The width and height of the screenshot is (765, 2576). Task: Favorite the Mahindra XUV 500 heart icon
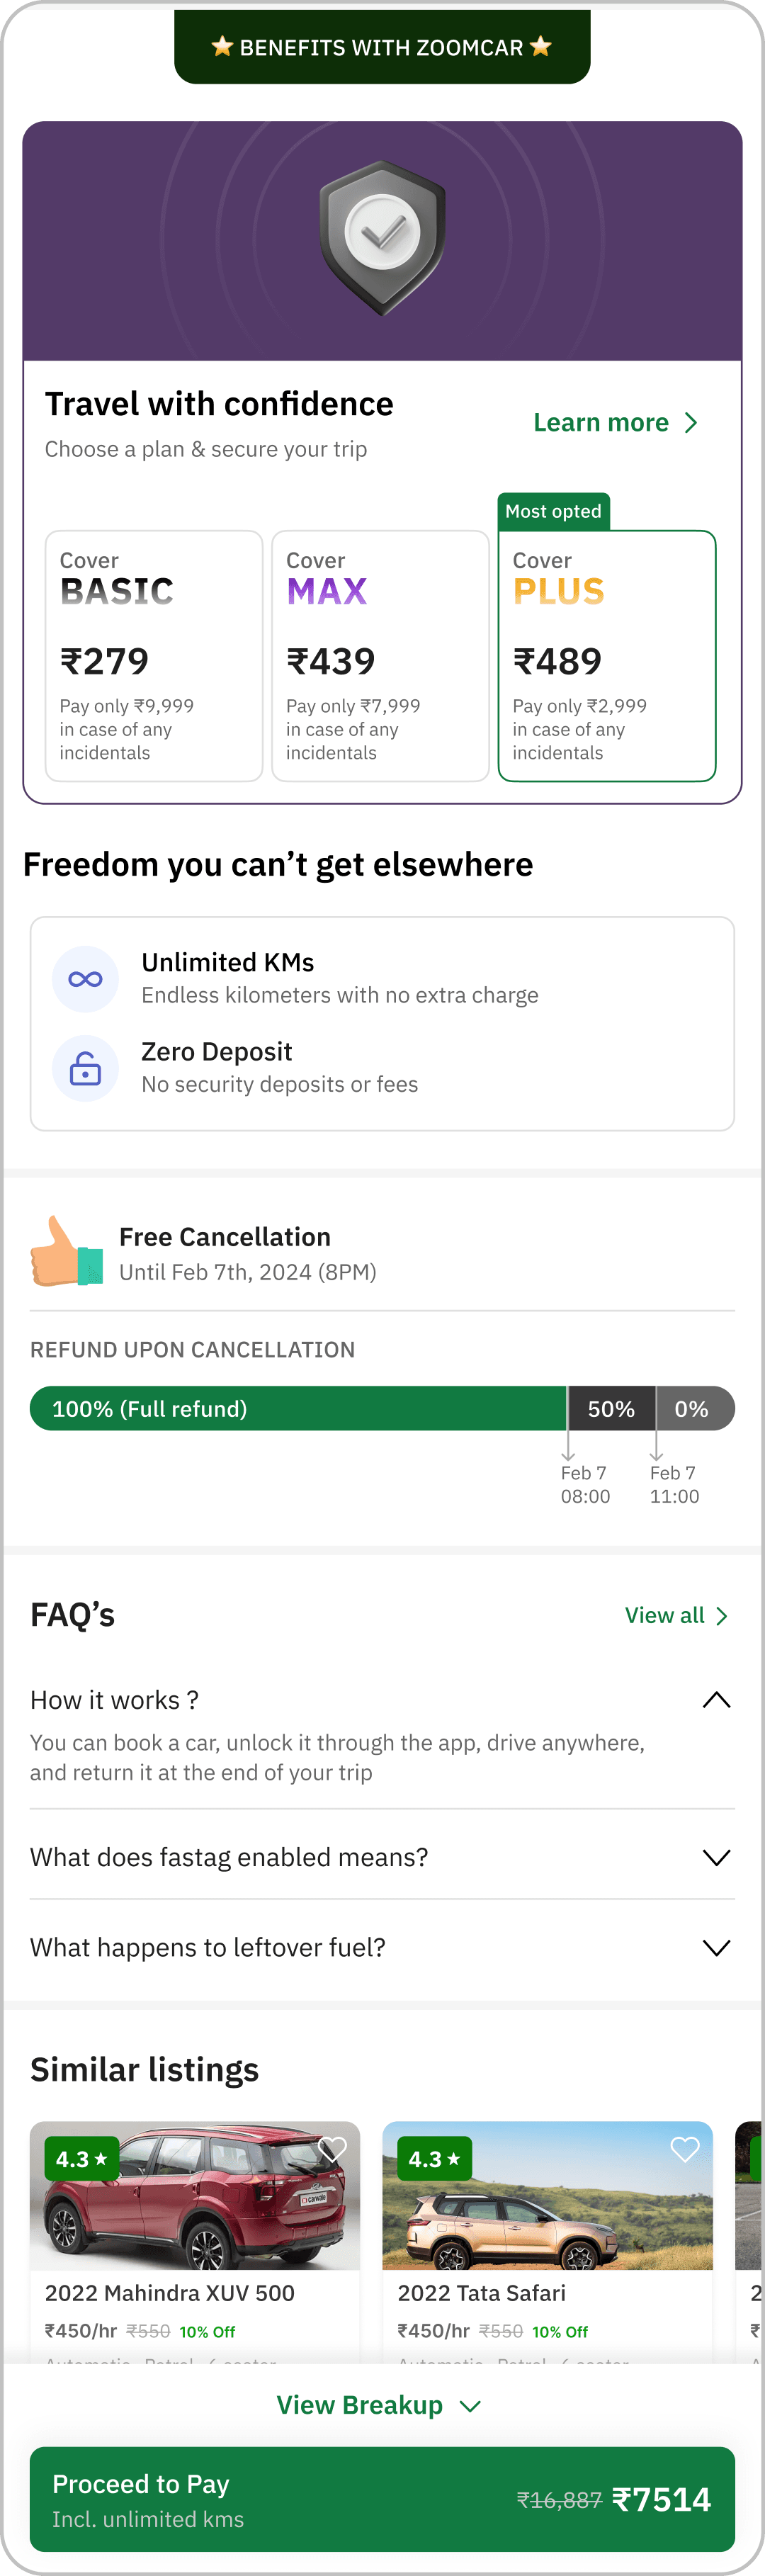coord(332,2149)
